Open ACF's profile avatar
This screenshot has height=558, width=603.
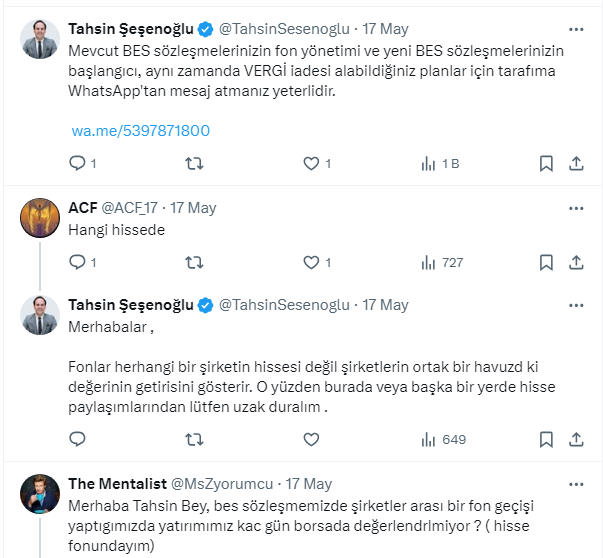click(41, 218)
